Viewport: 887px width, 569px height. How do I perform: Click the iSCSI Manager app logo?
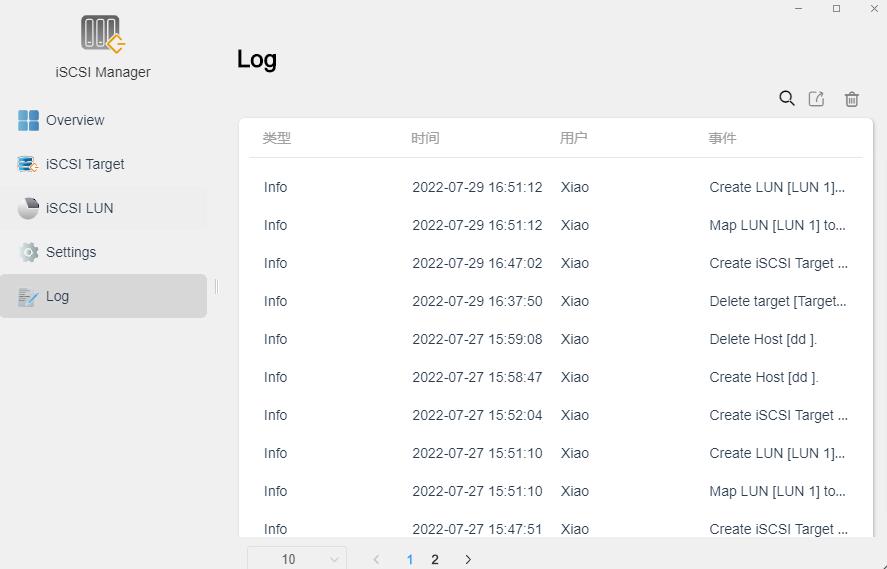coord(103,35)
